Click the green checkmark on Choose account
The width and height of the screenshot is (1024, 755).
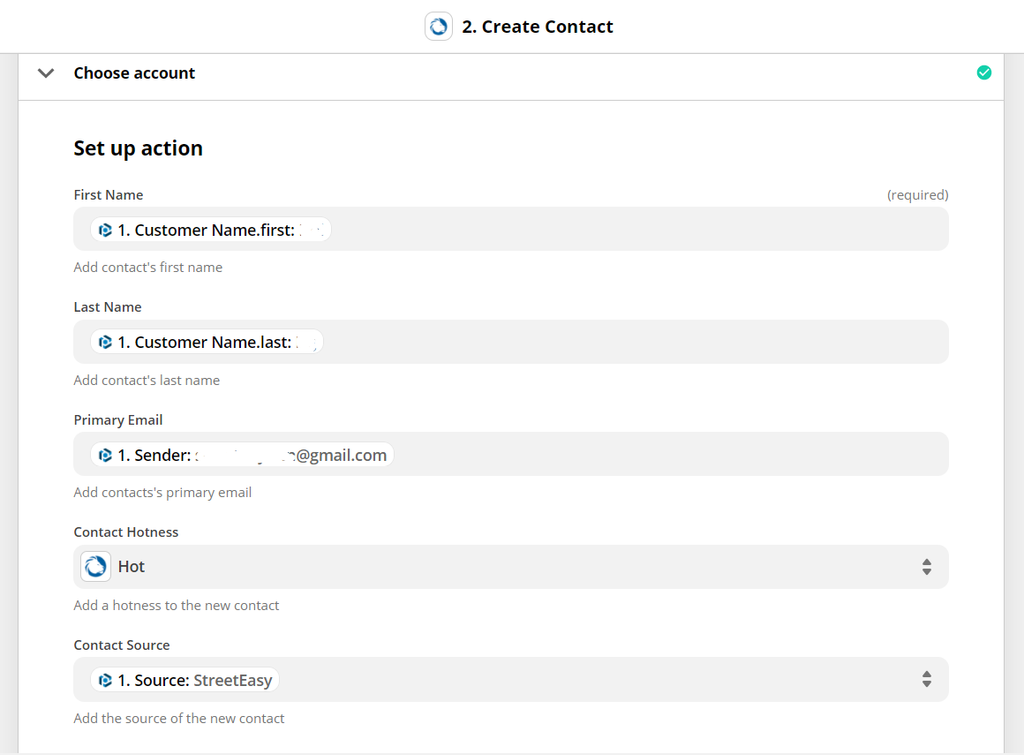[x=984, y=72]
